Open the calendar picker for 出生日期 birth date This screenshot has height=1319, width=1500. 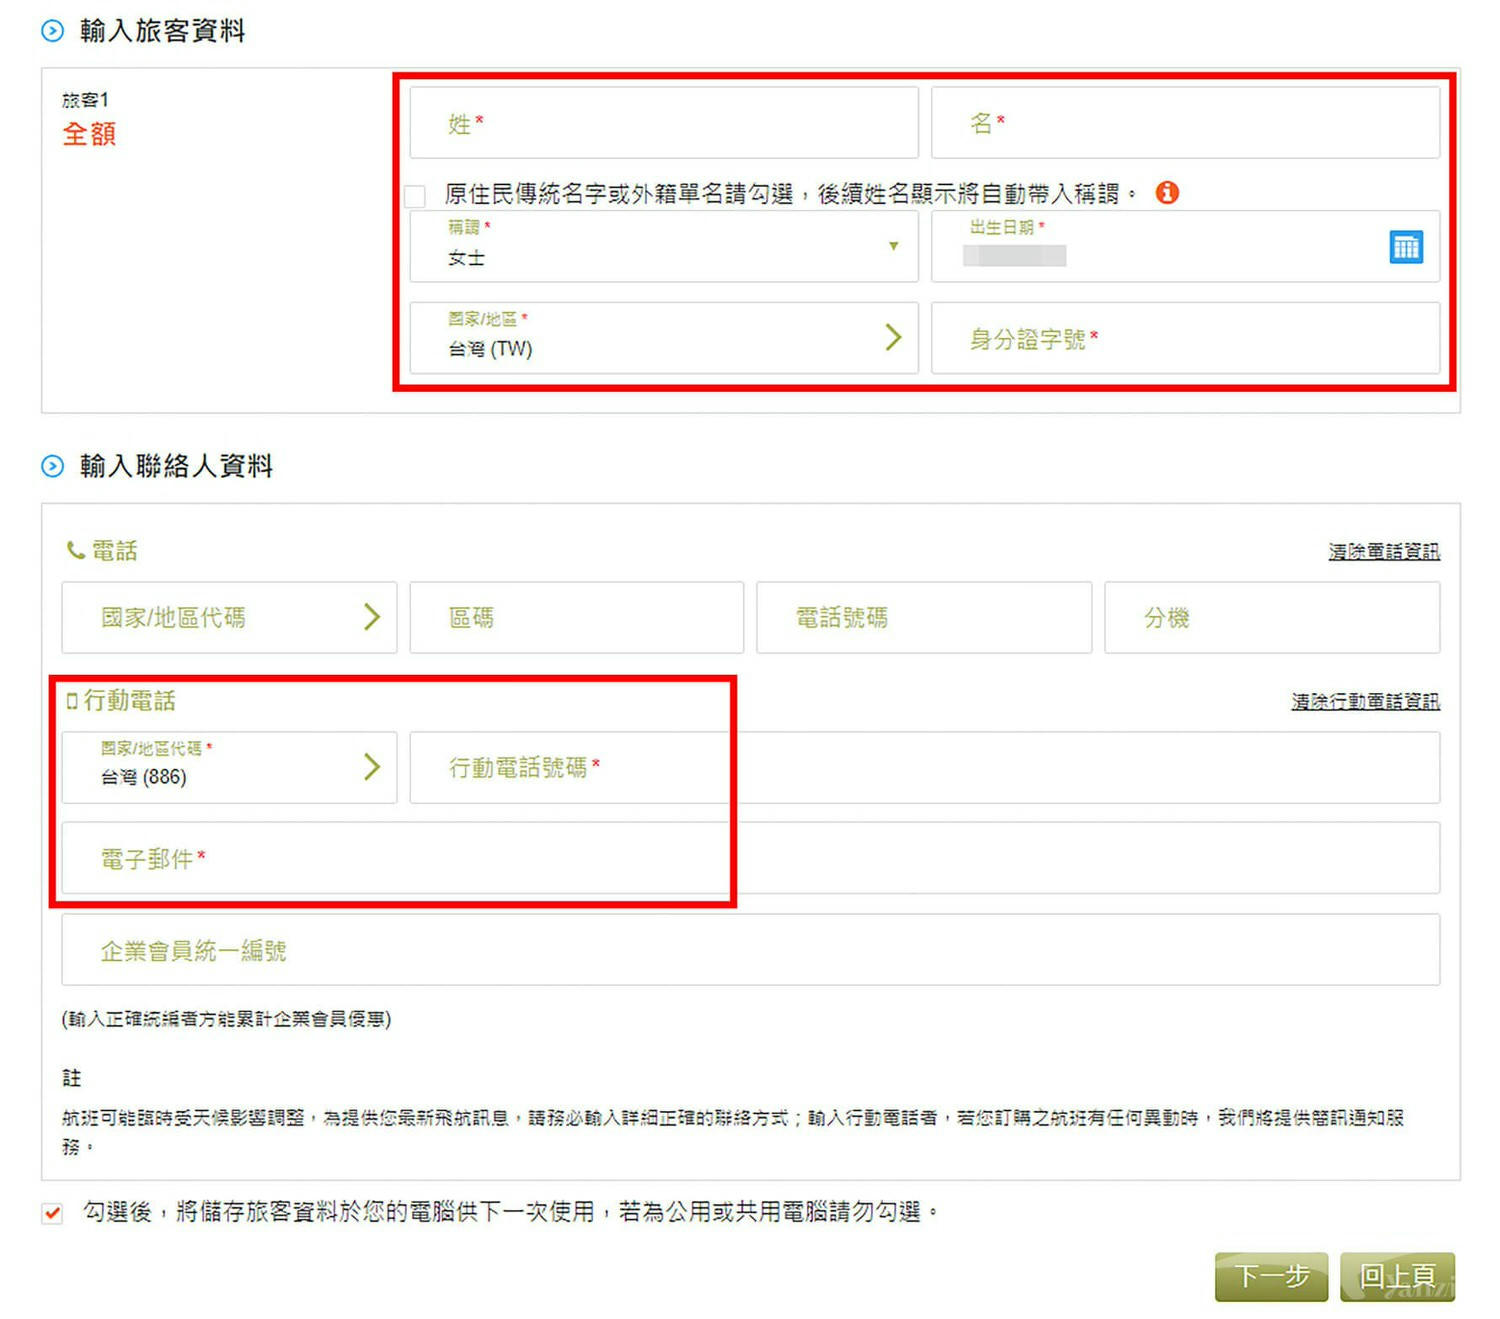coord(1406,246)
